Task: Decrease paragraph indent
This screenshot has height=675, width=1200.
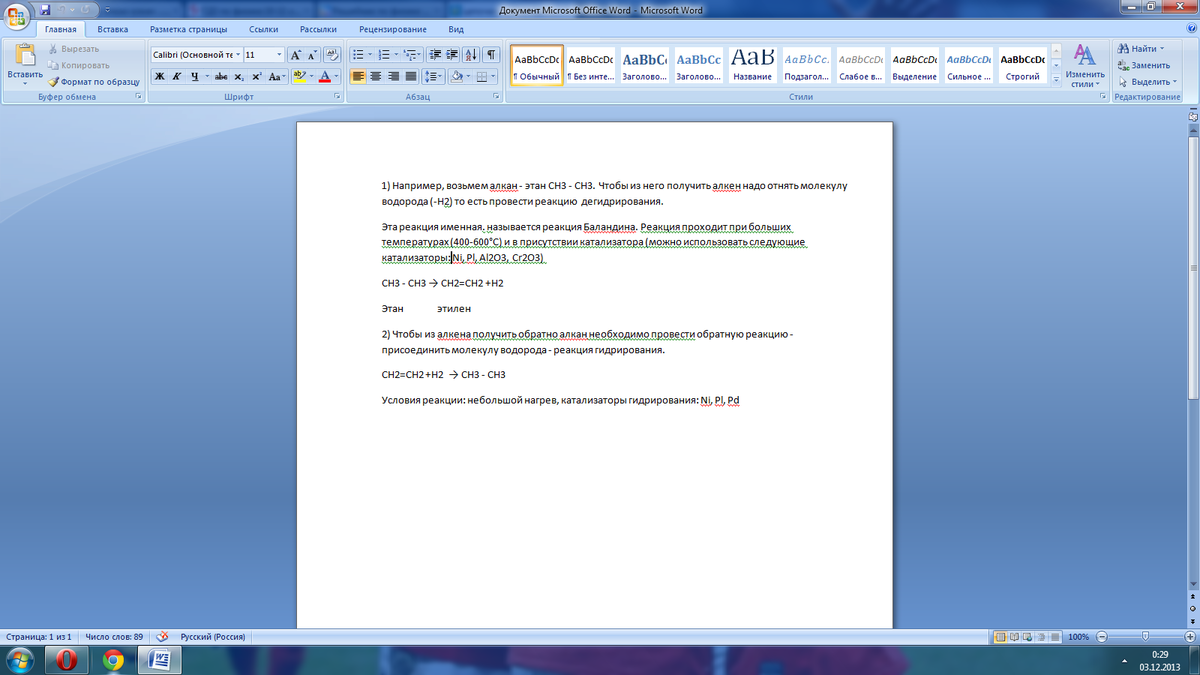Action: coord(435,55)
